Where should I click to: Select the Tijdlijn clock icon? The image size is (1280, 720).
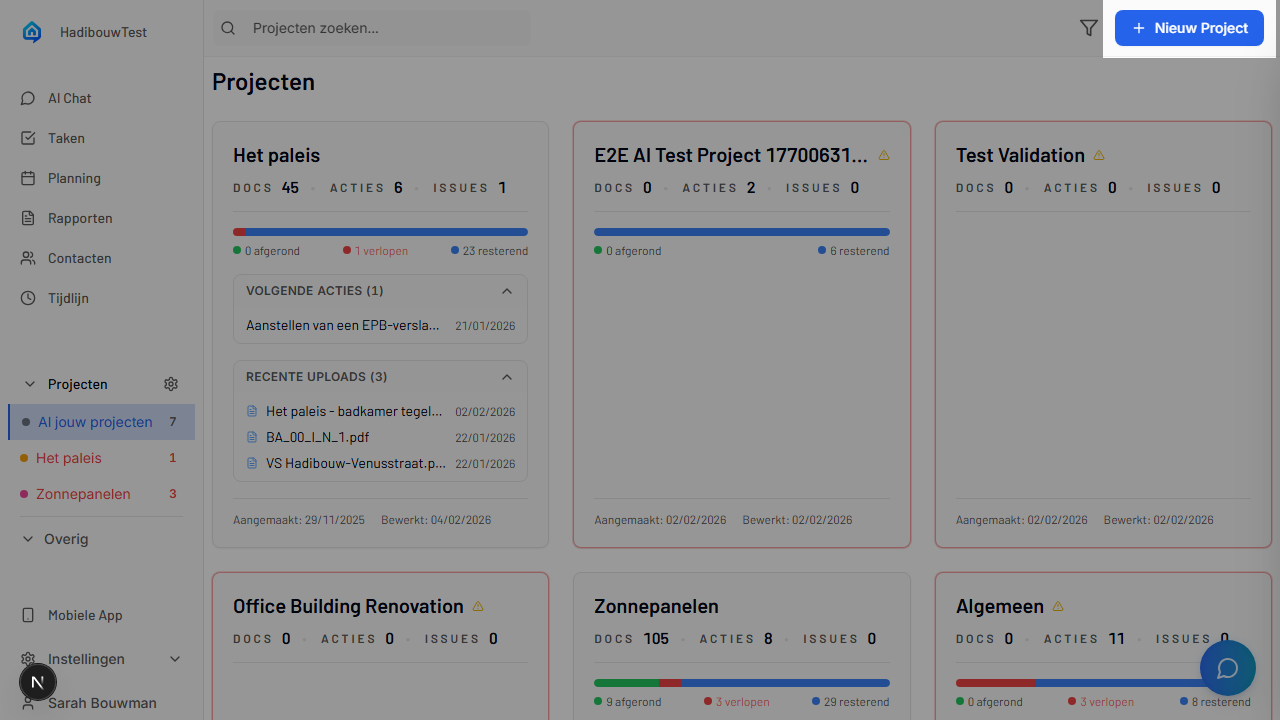coord(29,298)
